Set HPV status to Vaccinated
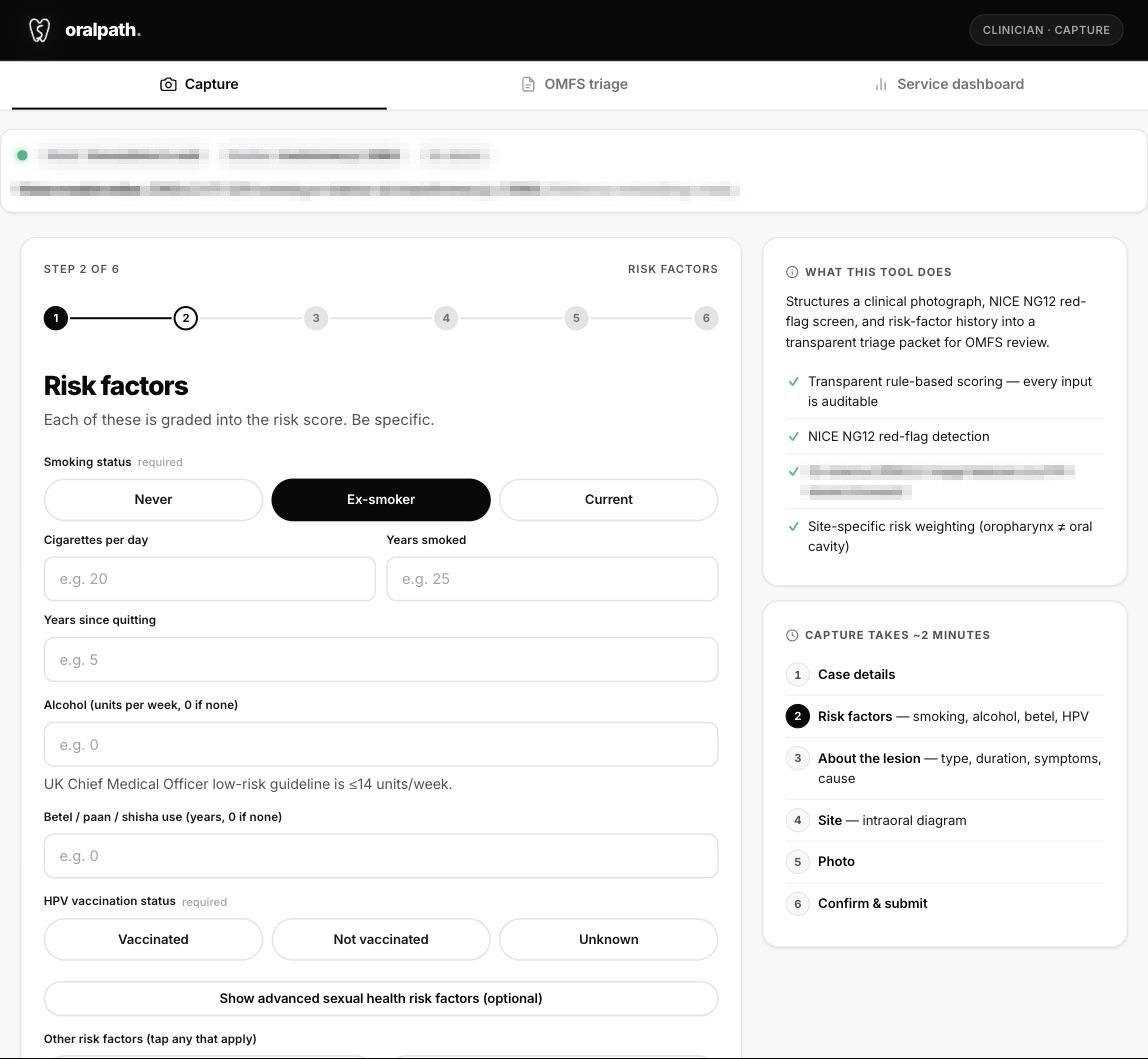Viewport: 1148px width, 1059px height. 153,940
